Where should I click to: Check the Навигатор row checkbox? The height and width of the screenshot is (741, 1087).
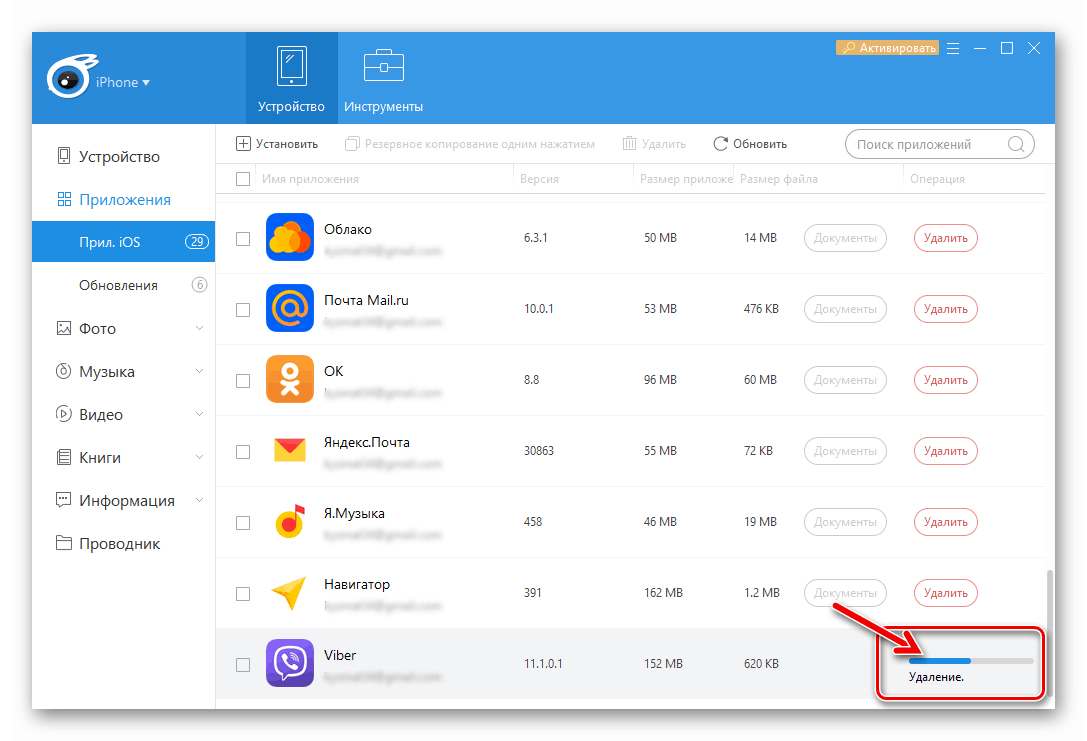243,594
